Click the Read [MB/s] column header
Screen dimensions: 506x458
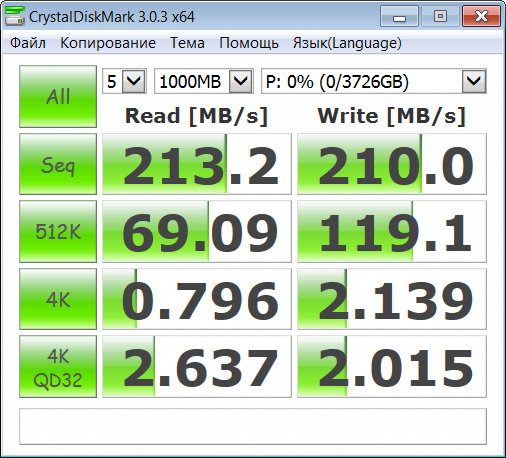(197, 116)
